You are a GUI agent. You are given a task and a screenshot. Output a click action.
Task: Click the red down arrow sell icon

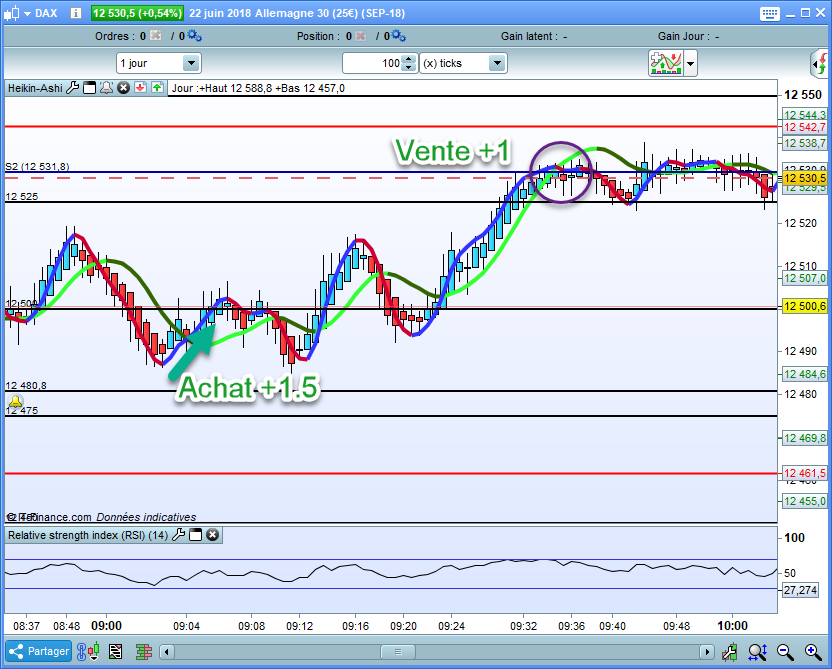click(x=140, y=88)
